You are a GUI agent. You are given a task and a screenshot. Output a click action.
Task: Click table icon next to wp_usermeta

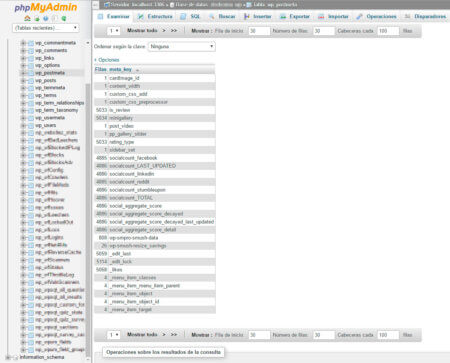pyautogui.click(x=31, y=118)
